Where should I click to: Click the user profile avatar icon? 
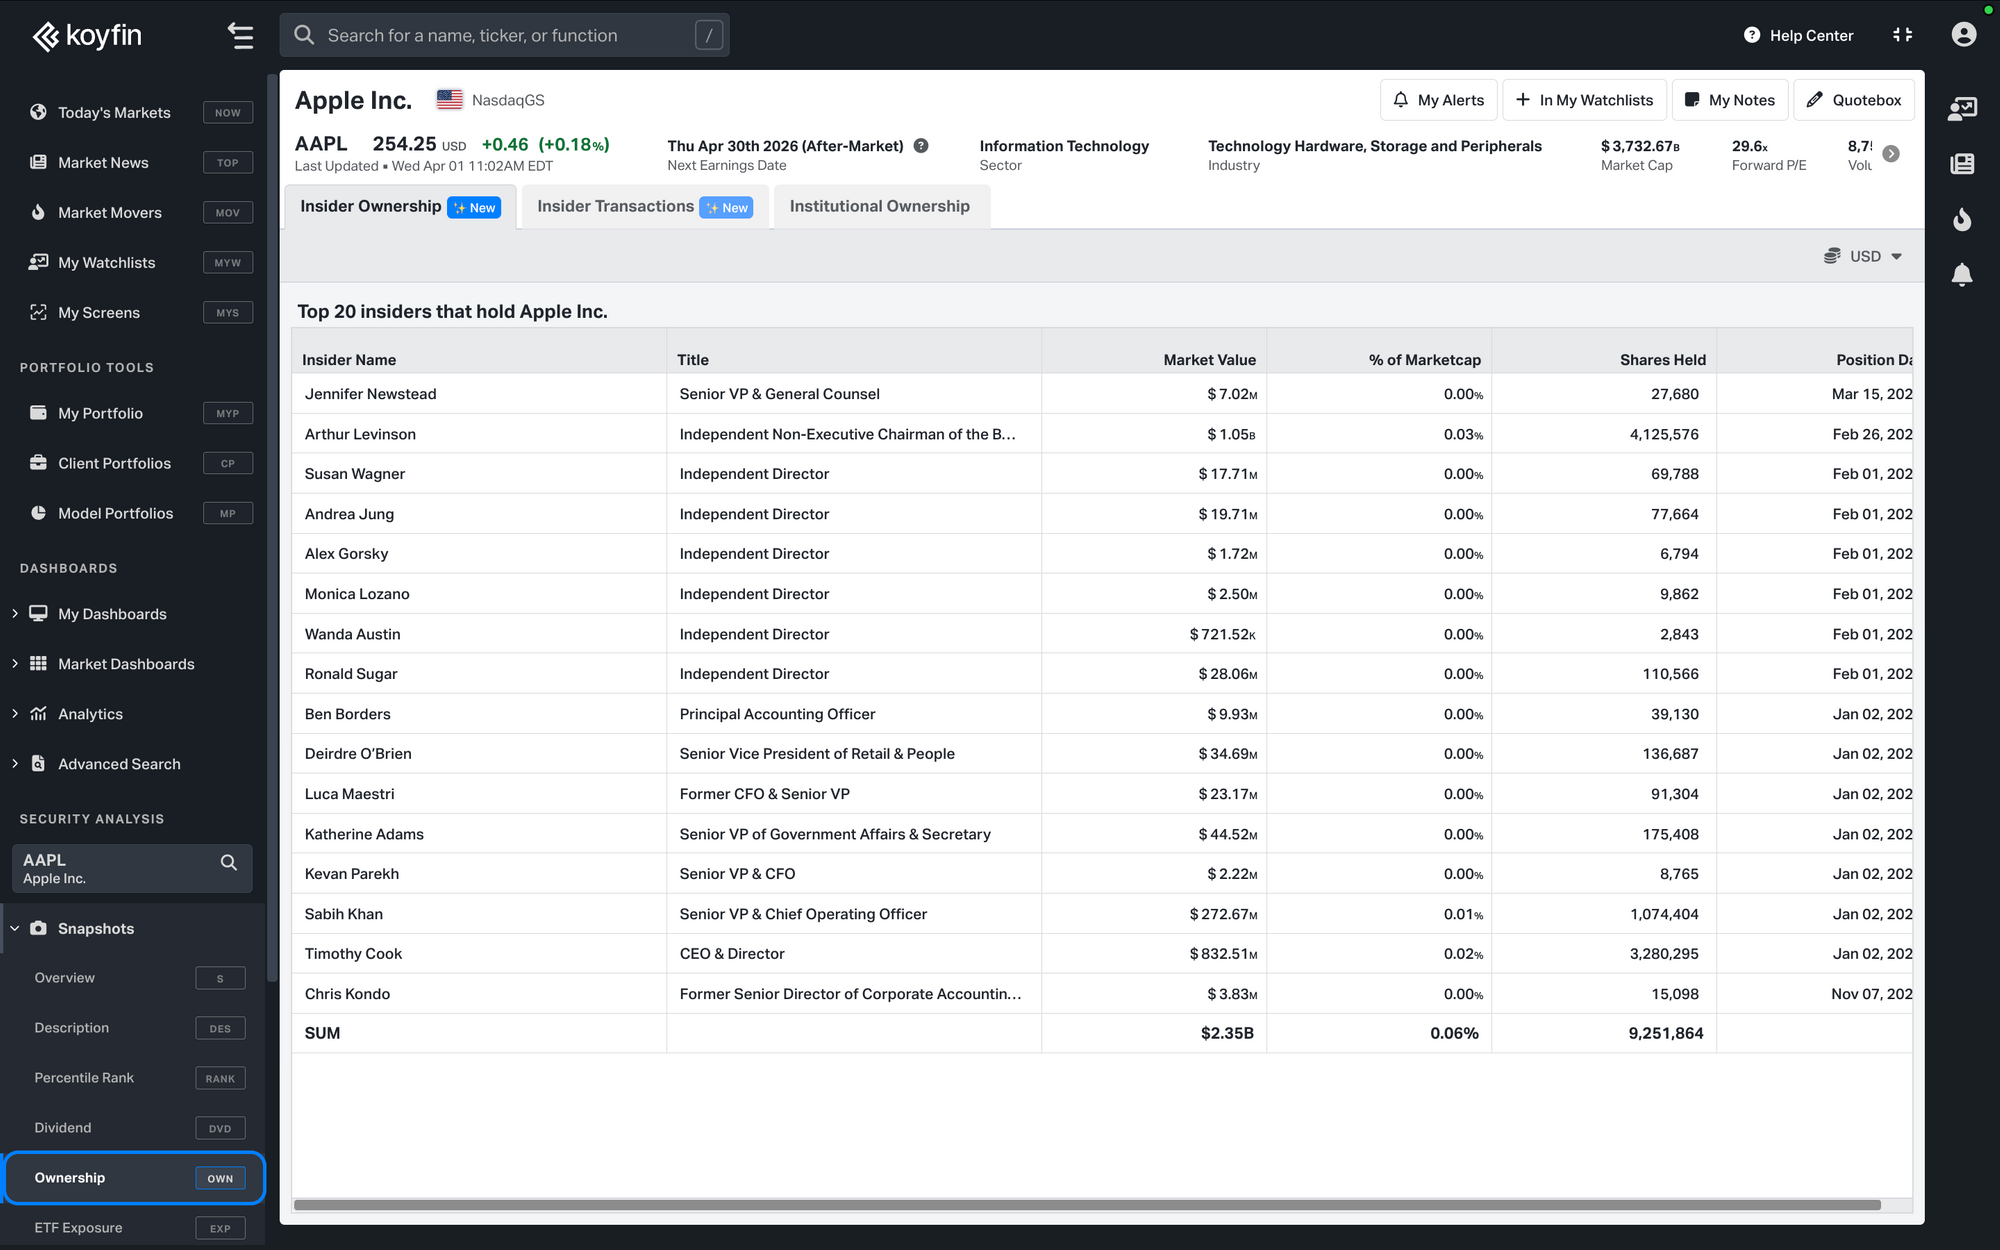click(x=1963, y=35)
